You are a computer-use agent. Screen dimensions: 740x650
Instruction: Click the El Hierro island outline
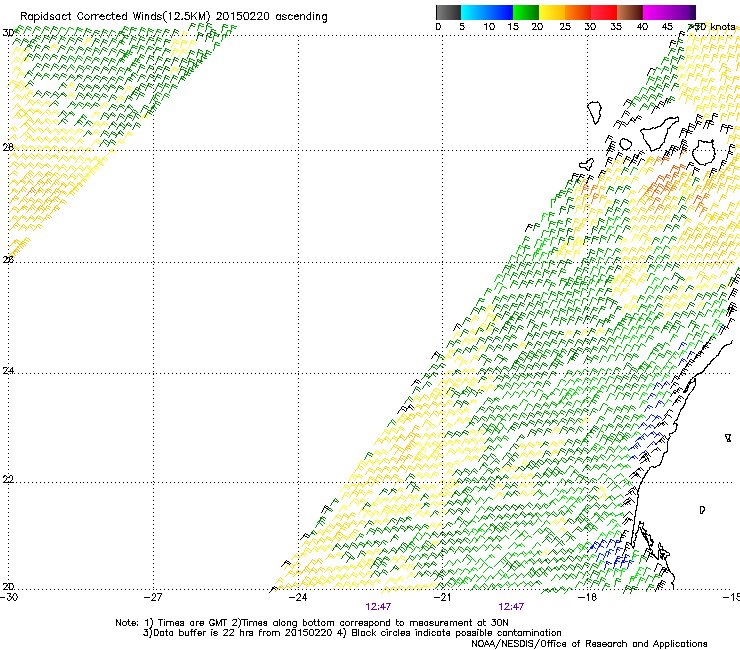tap(587, 164)
